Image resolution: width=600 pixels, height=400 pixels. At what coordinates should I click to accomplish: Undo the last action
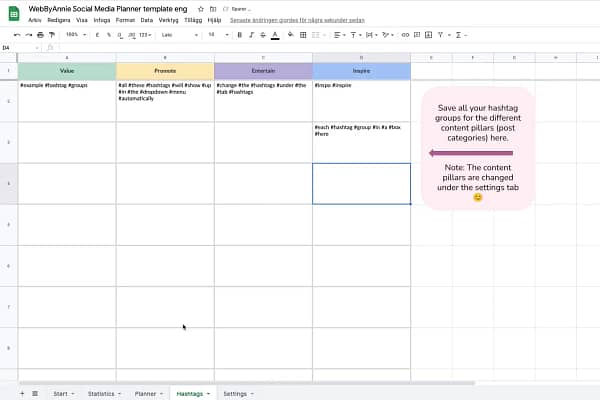tap(17, 35)
